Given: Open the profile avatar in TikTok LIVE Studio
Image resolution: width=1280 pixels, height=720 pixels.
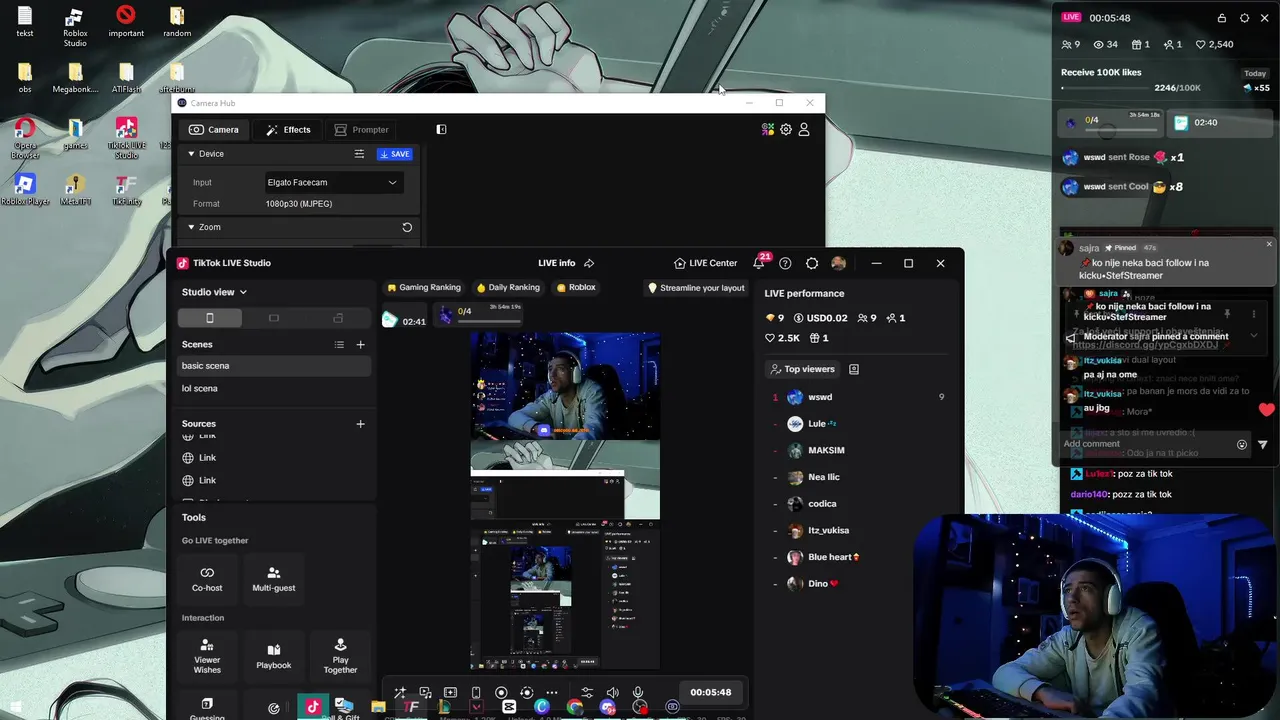Looking at the screenshot, I should coord(838,263).
